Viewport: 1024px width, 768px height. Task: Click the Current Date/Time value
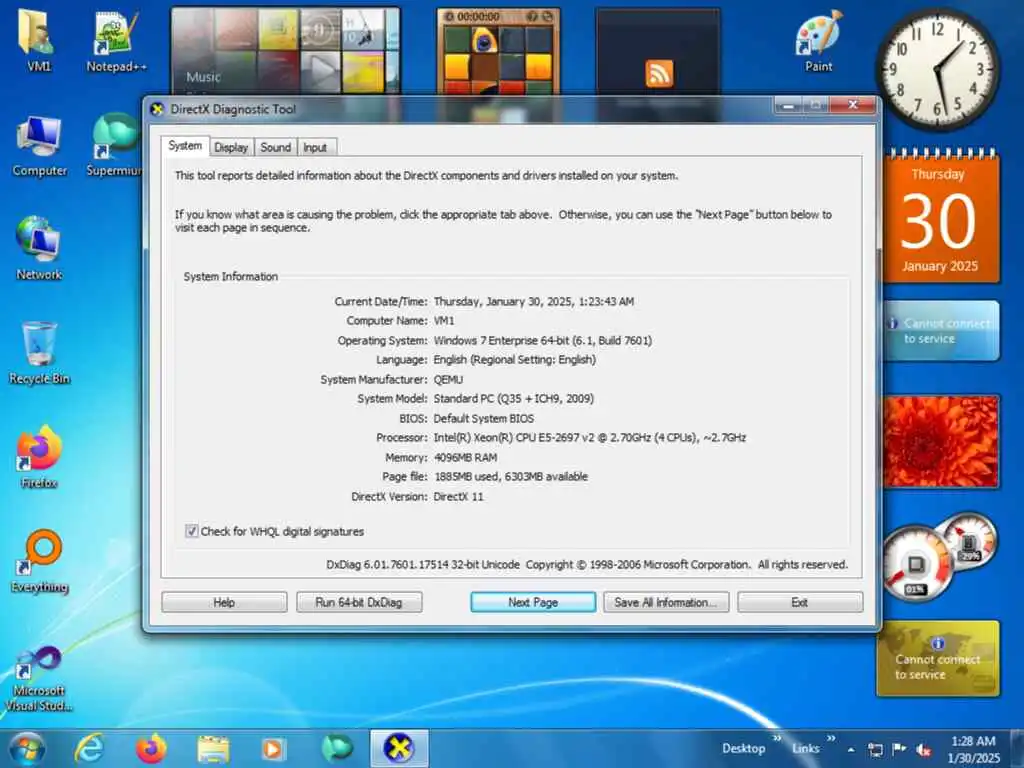pyautogui.click(x=534, y=301)
